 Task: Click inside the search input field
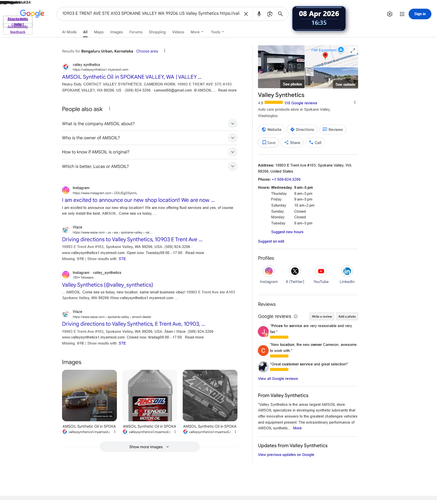tap(151, 14)
